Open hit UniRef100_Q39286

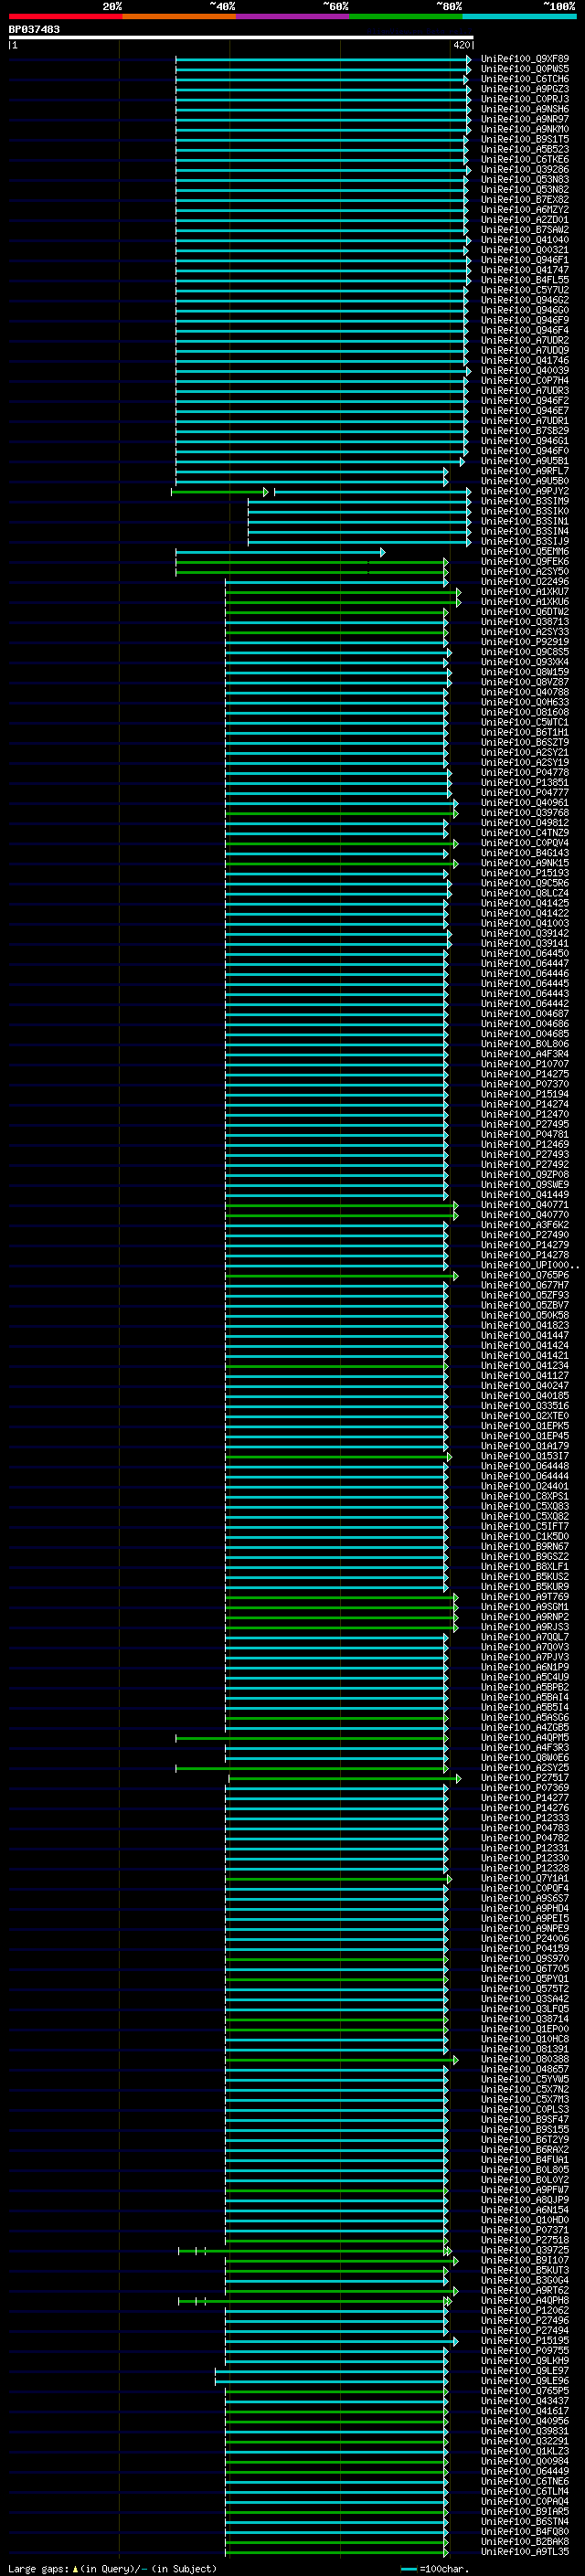coord(525,170)
